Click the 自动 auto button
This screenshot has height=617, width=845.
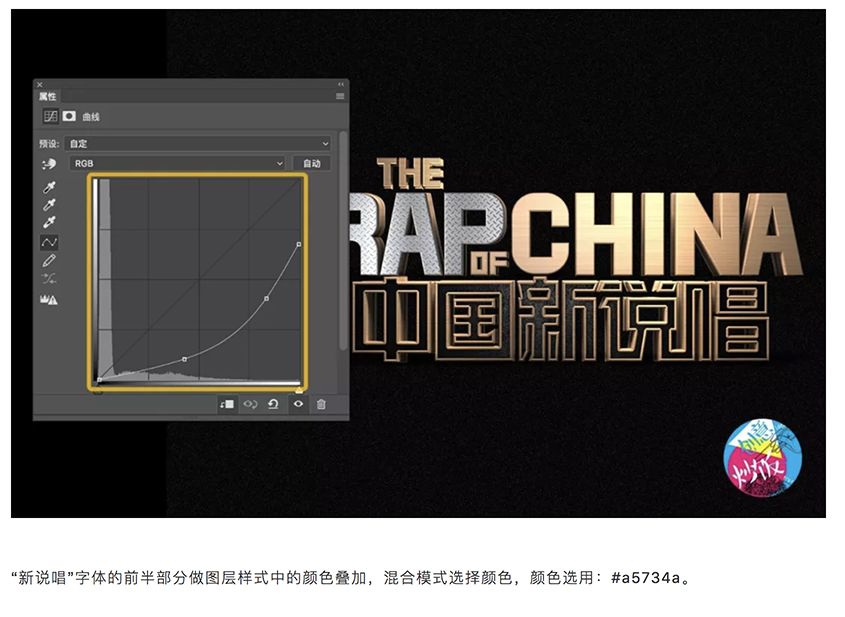tap(311, 163)
